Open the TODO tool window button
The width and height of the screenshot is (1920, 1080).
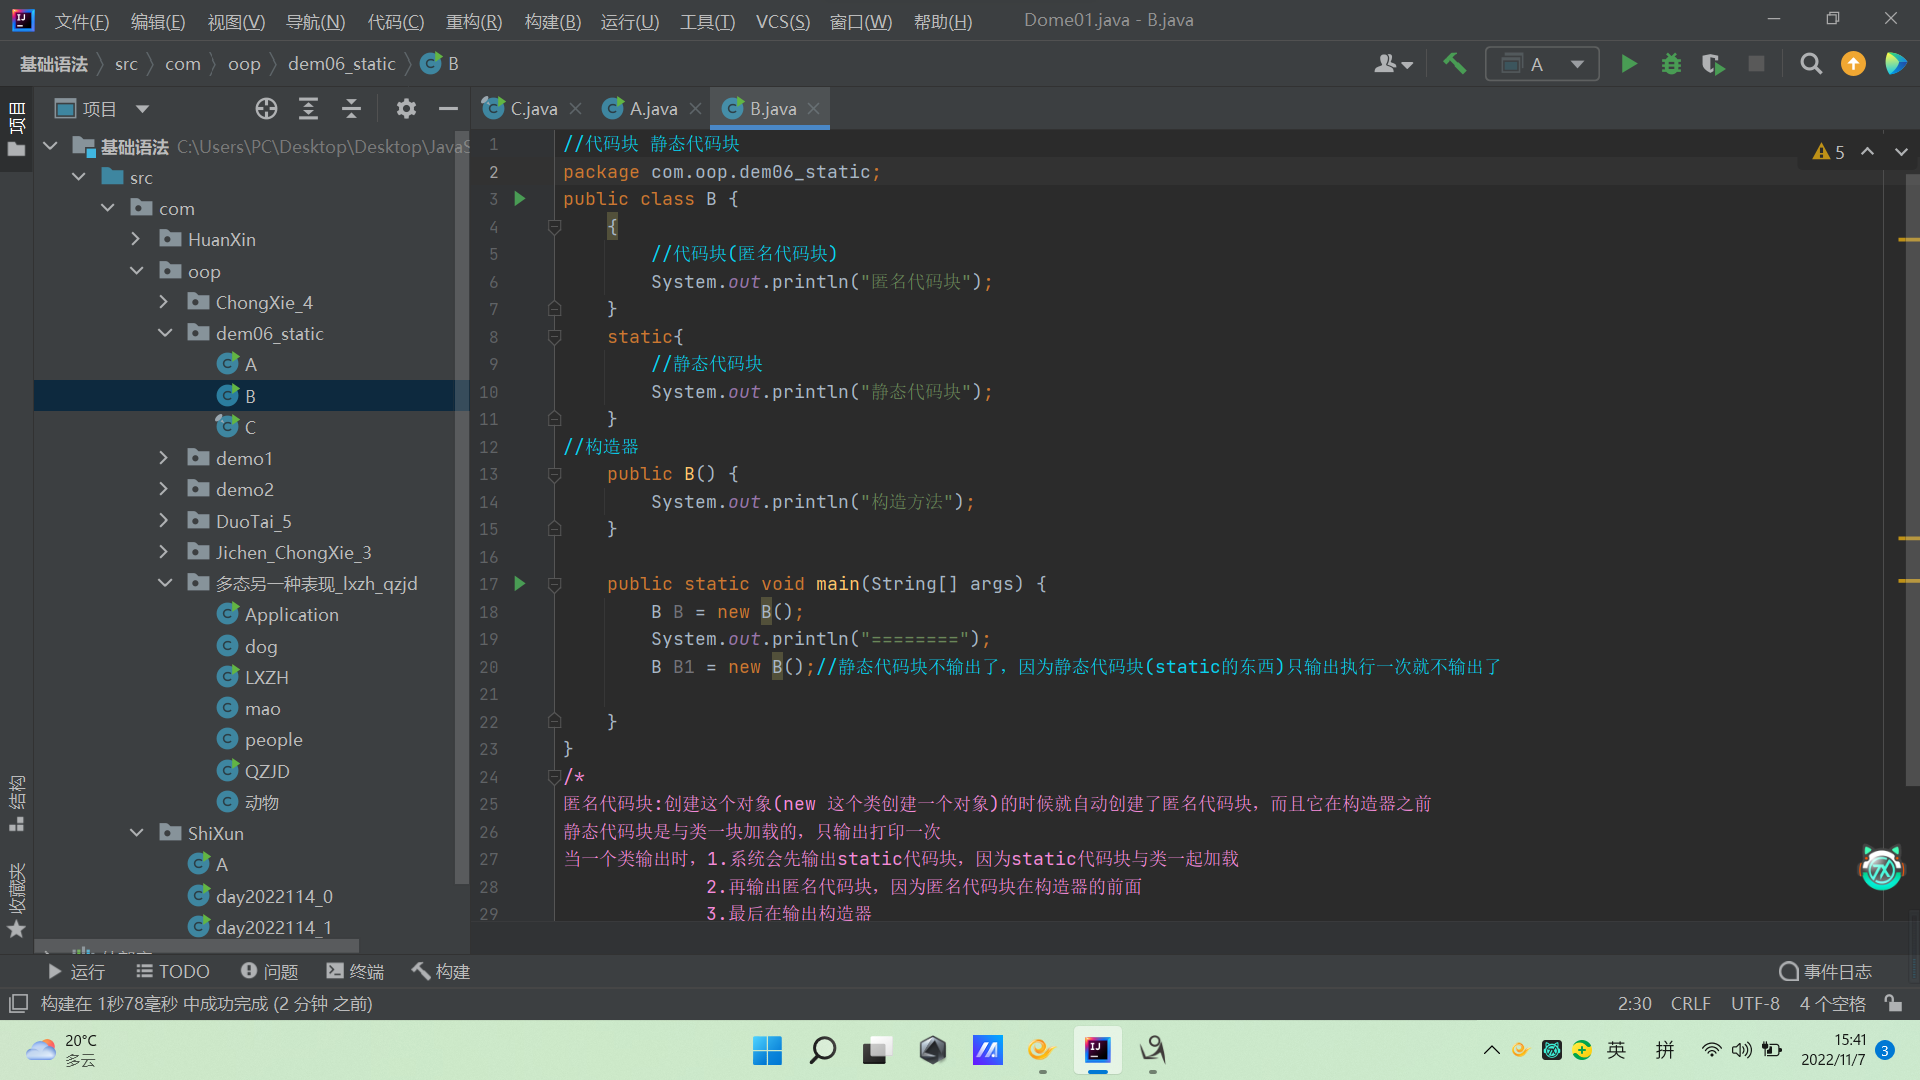(172, 971)
